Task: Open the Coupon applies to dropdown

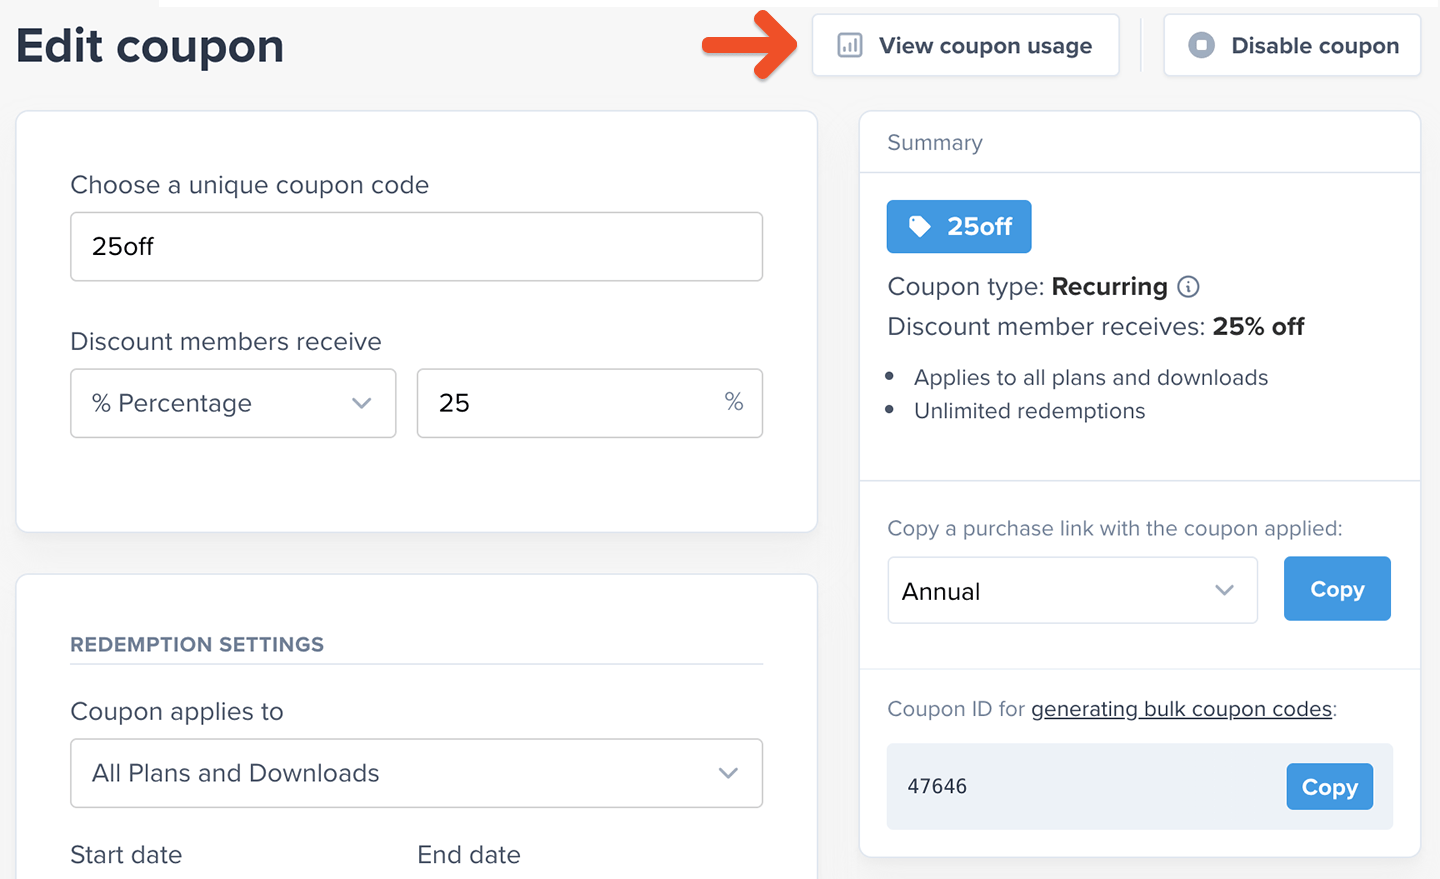Action: tap(416, 773)
